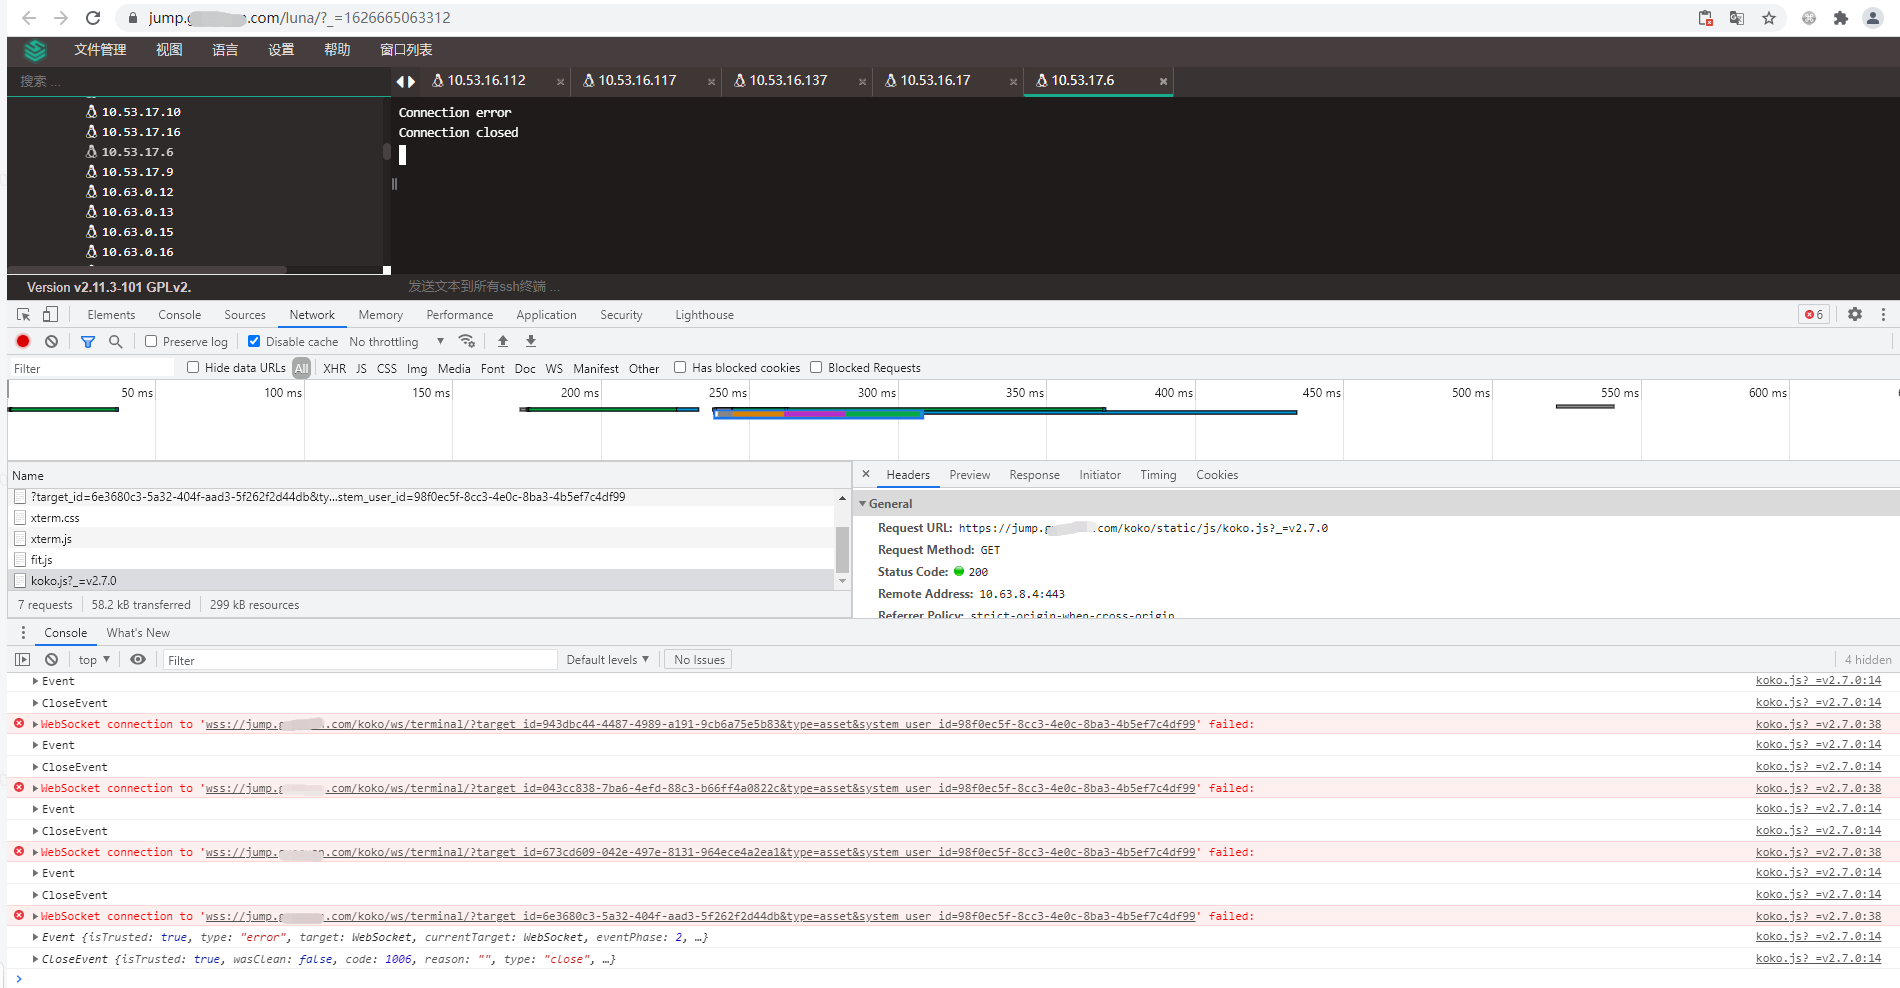Click the No Issues button
Image resolution: width=1900 pixels, height=988 pixels.
click(699, 659)
